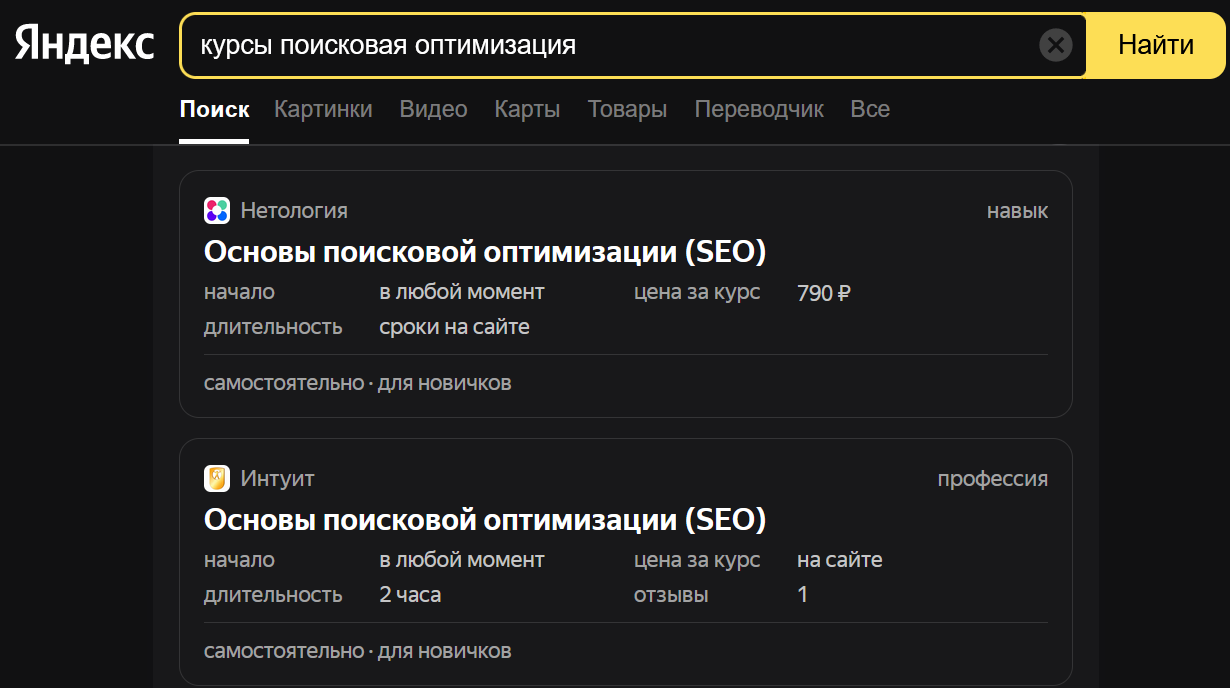Expand the Все services menu
Image resolution: width=1230 pixels, height=688 pixels.
tap(869, 109)
